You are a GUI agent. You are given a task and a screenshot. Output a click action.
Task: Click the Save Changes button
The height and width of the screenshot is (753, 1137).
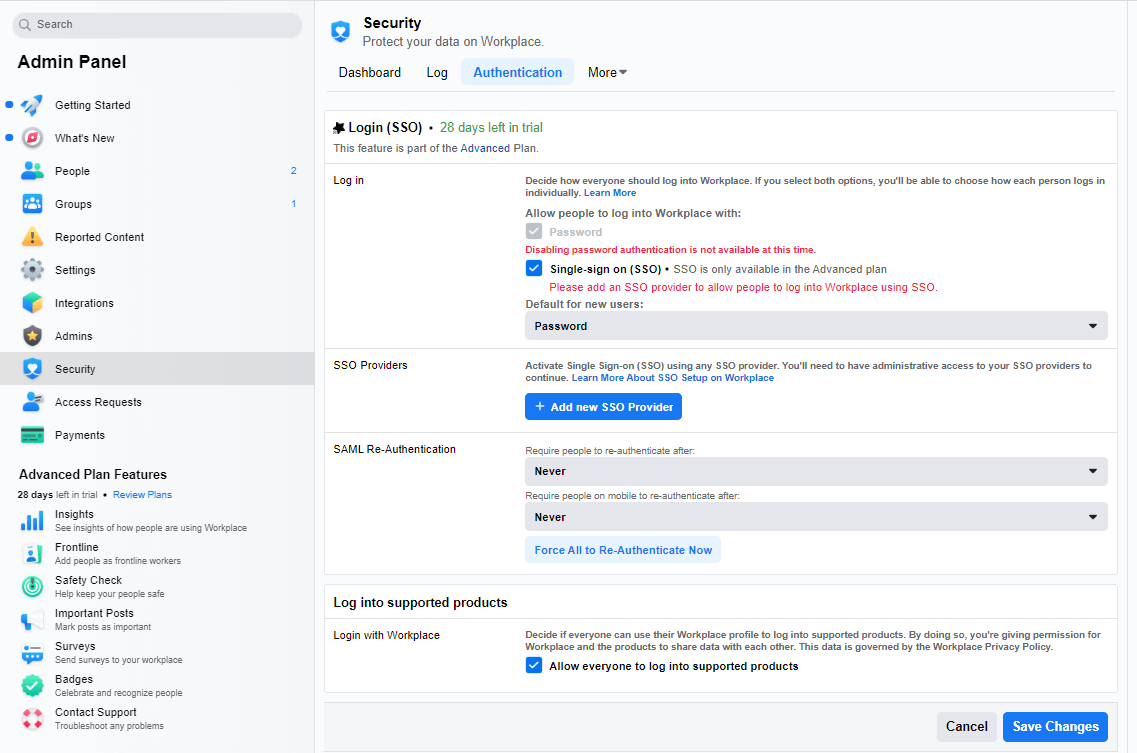(1055, 726)
